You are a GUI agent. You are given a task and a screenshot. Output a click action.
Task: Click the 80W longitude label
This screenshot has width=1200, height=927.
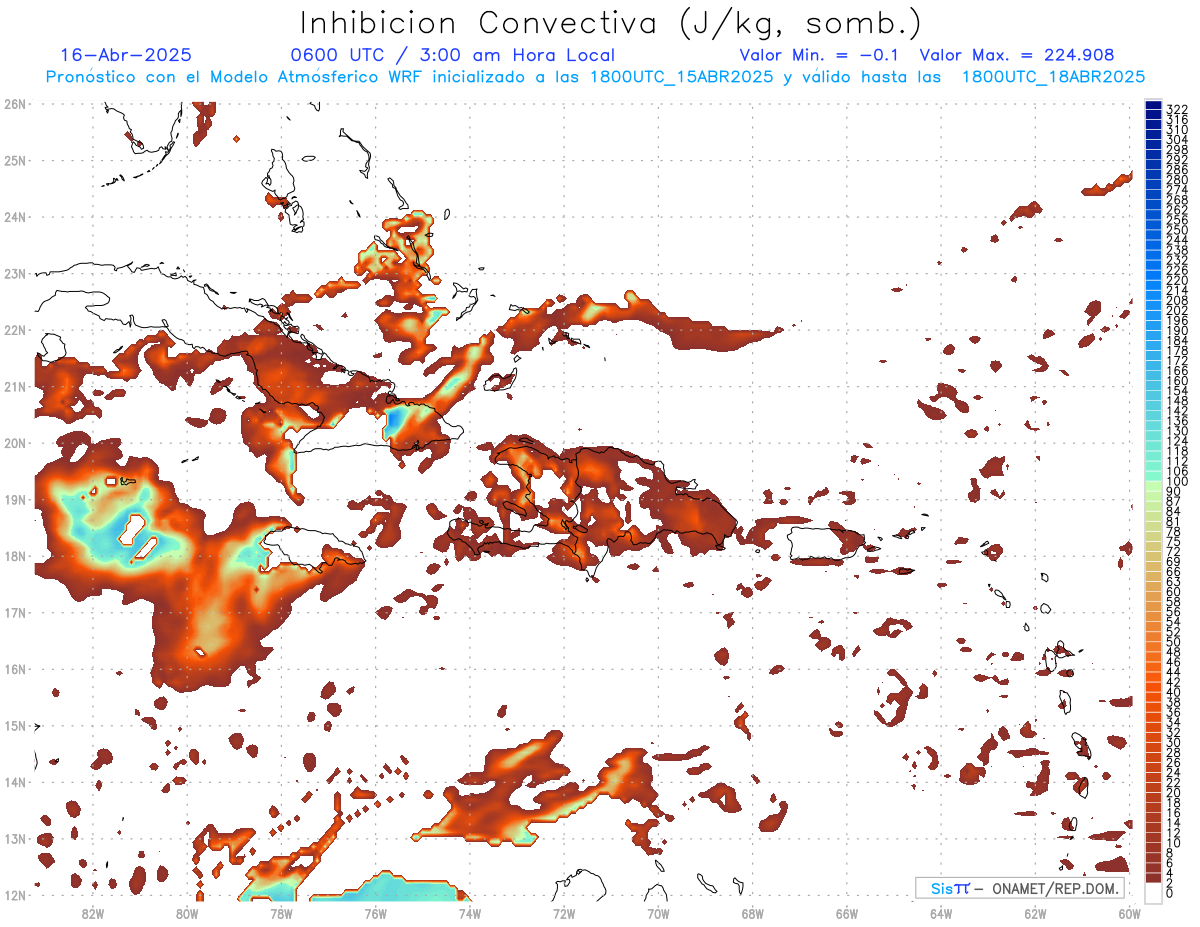[187, 913]
